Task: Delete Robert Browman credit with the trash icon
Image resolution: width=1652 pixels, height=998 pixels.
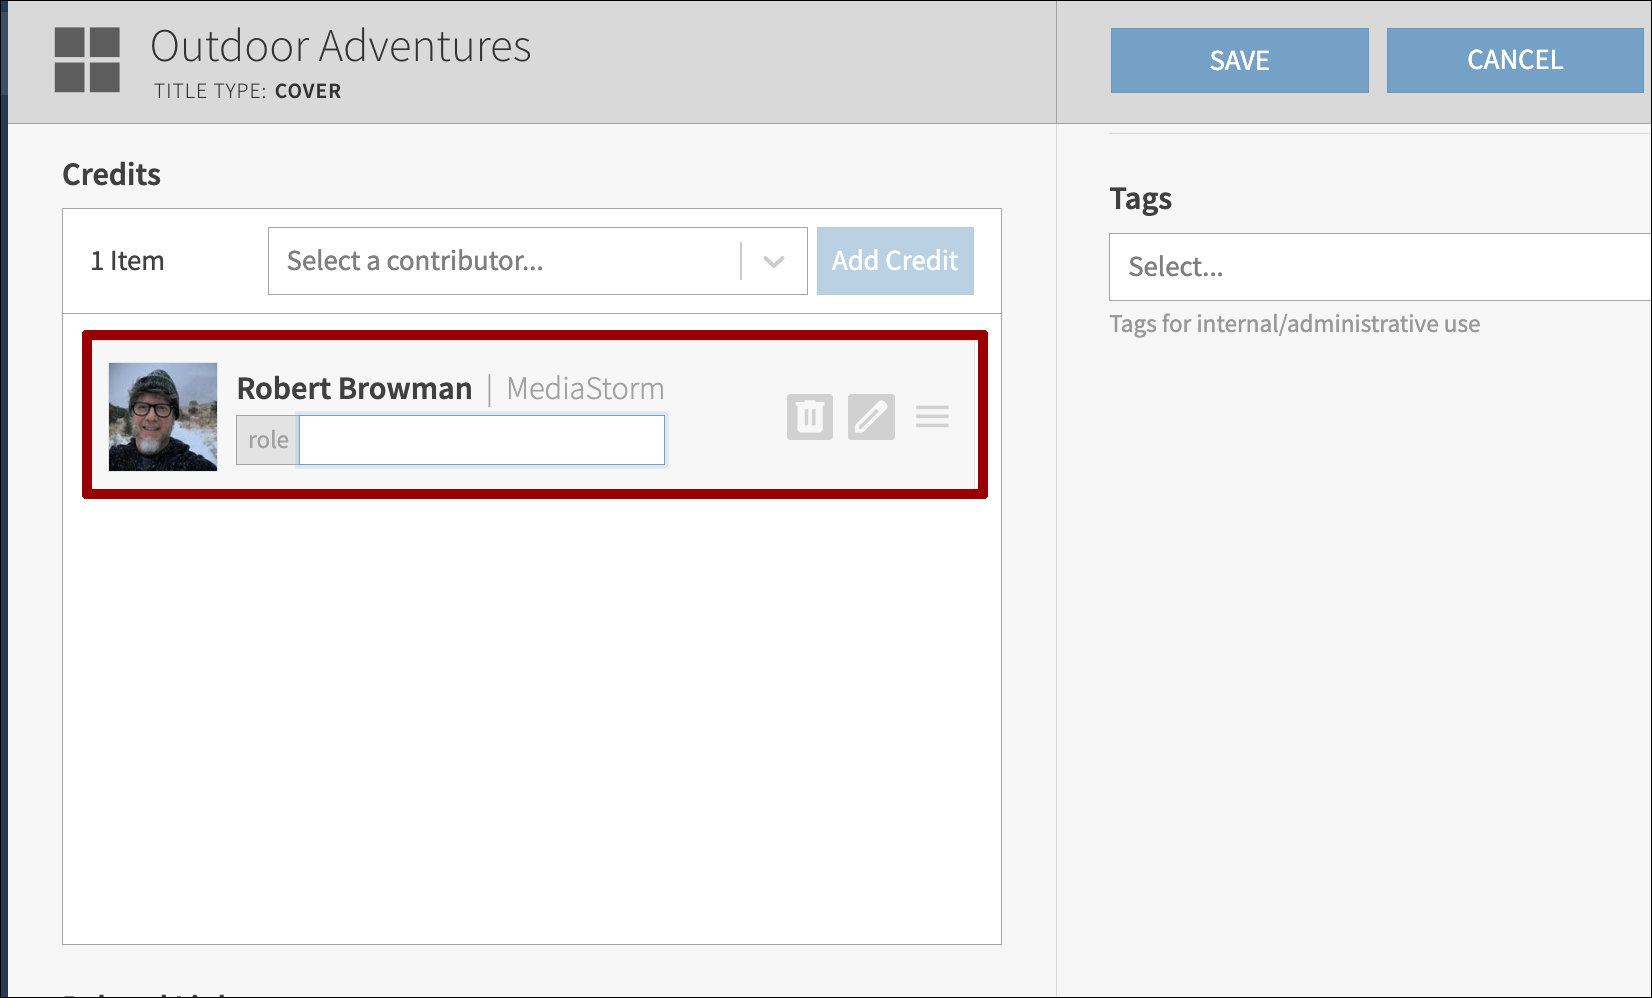Action: click(809, 417)
